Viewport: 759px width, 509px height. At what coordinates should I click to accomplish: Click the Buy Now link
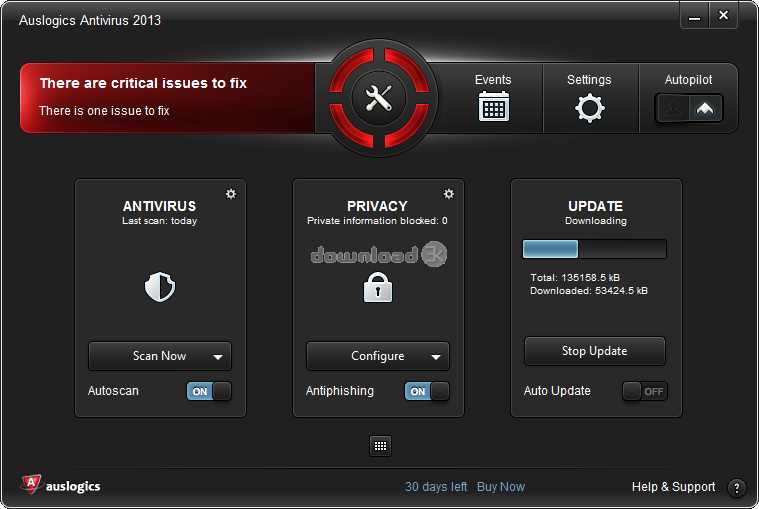[501, 487]
